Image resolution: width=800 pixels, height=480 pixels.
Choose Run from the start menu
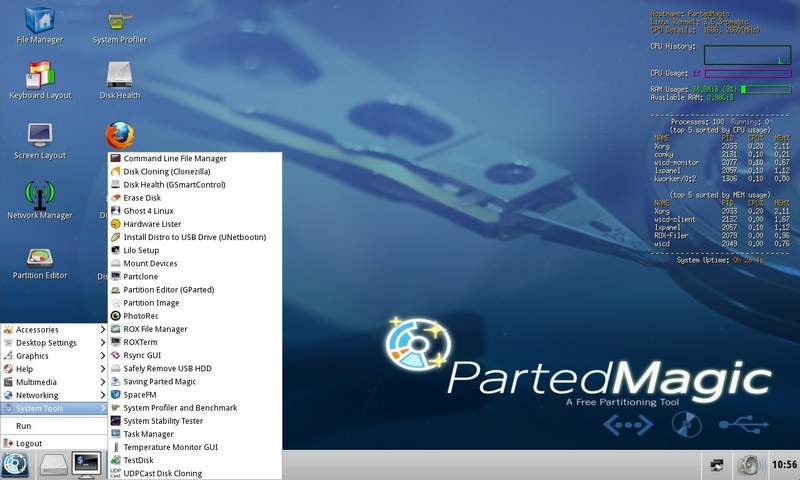54,425
